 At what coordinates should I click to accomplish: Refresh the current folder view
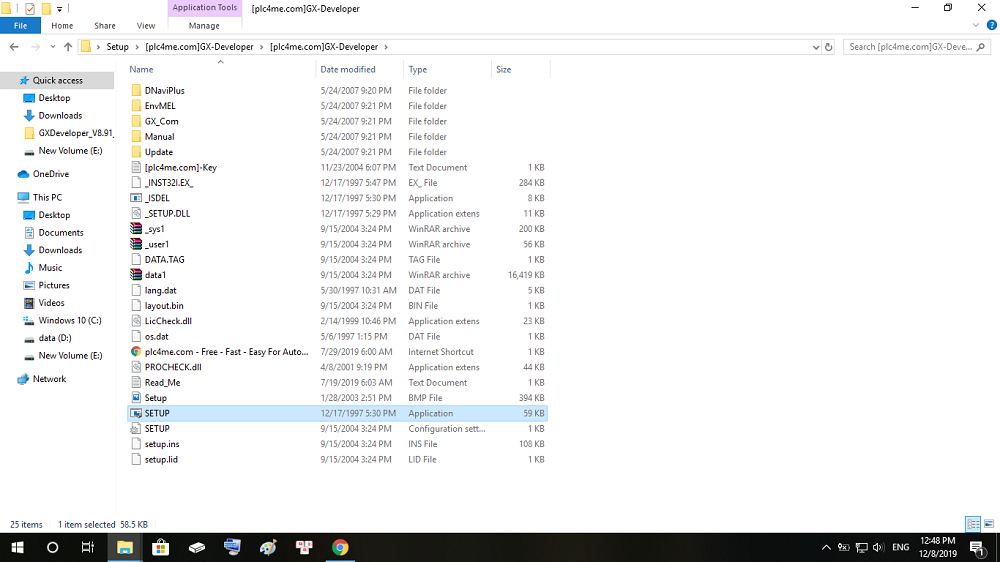coord(828,47)
